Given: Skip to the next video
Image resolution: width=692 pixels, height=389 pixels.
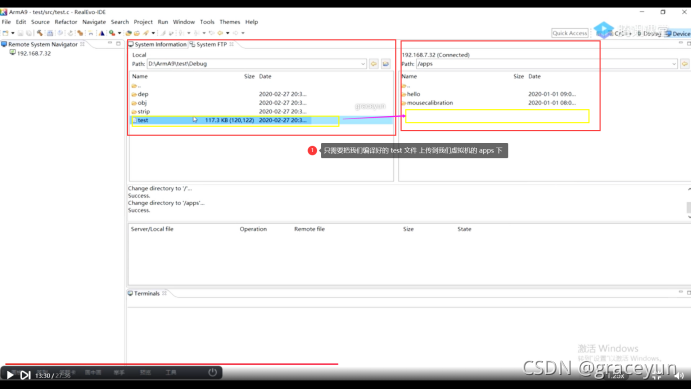Looking at the screenshot, I should point(25,375).
